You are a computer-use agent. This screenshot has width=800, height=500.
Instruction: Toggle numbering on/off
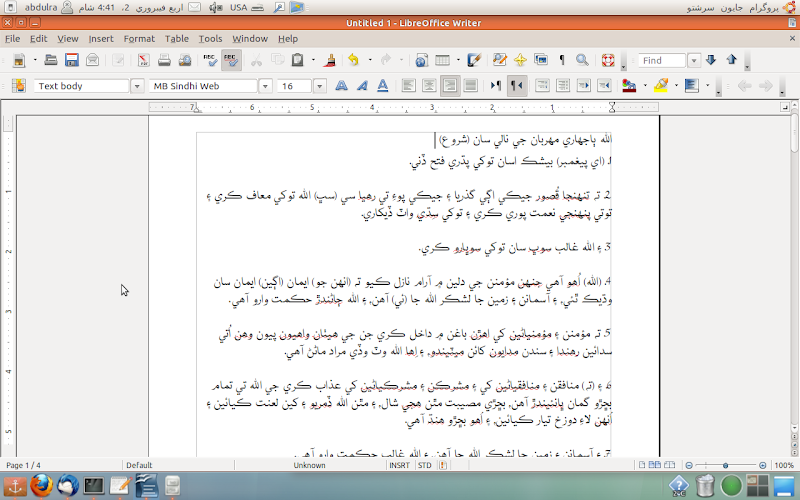pyautogui.click(x=542, y=86)
